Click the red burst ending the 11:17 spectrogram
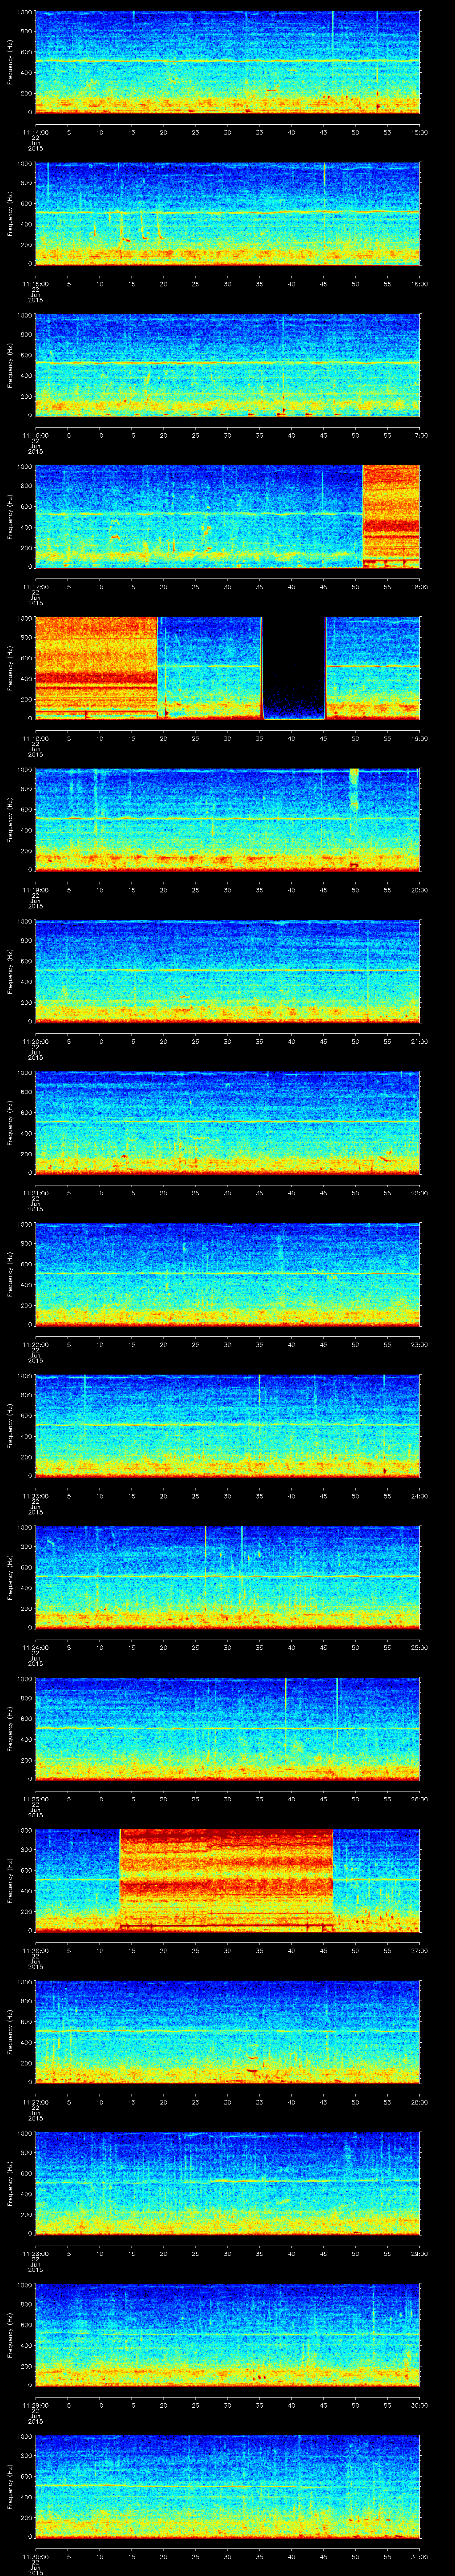 point(390,516)
